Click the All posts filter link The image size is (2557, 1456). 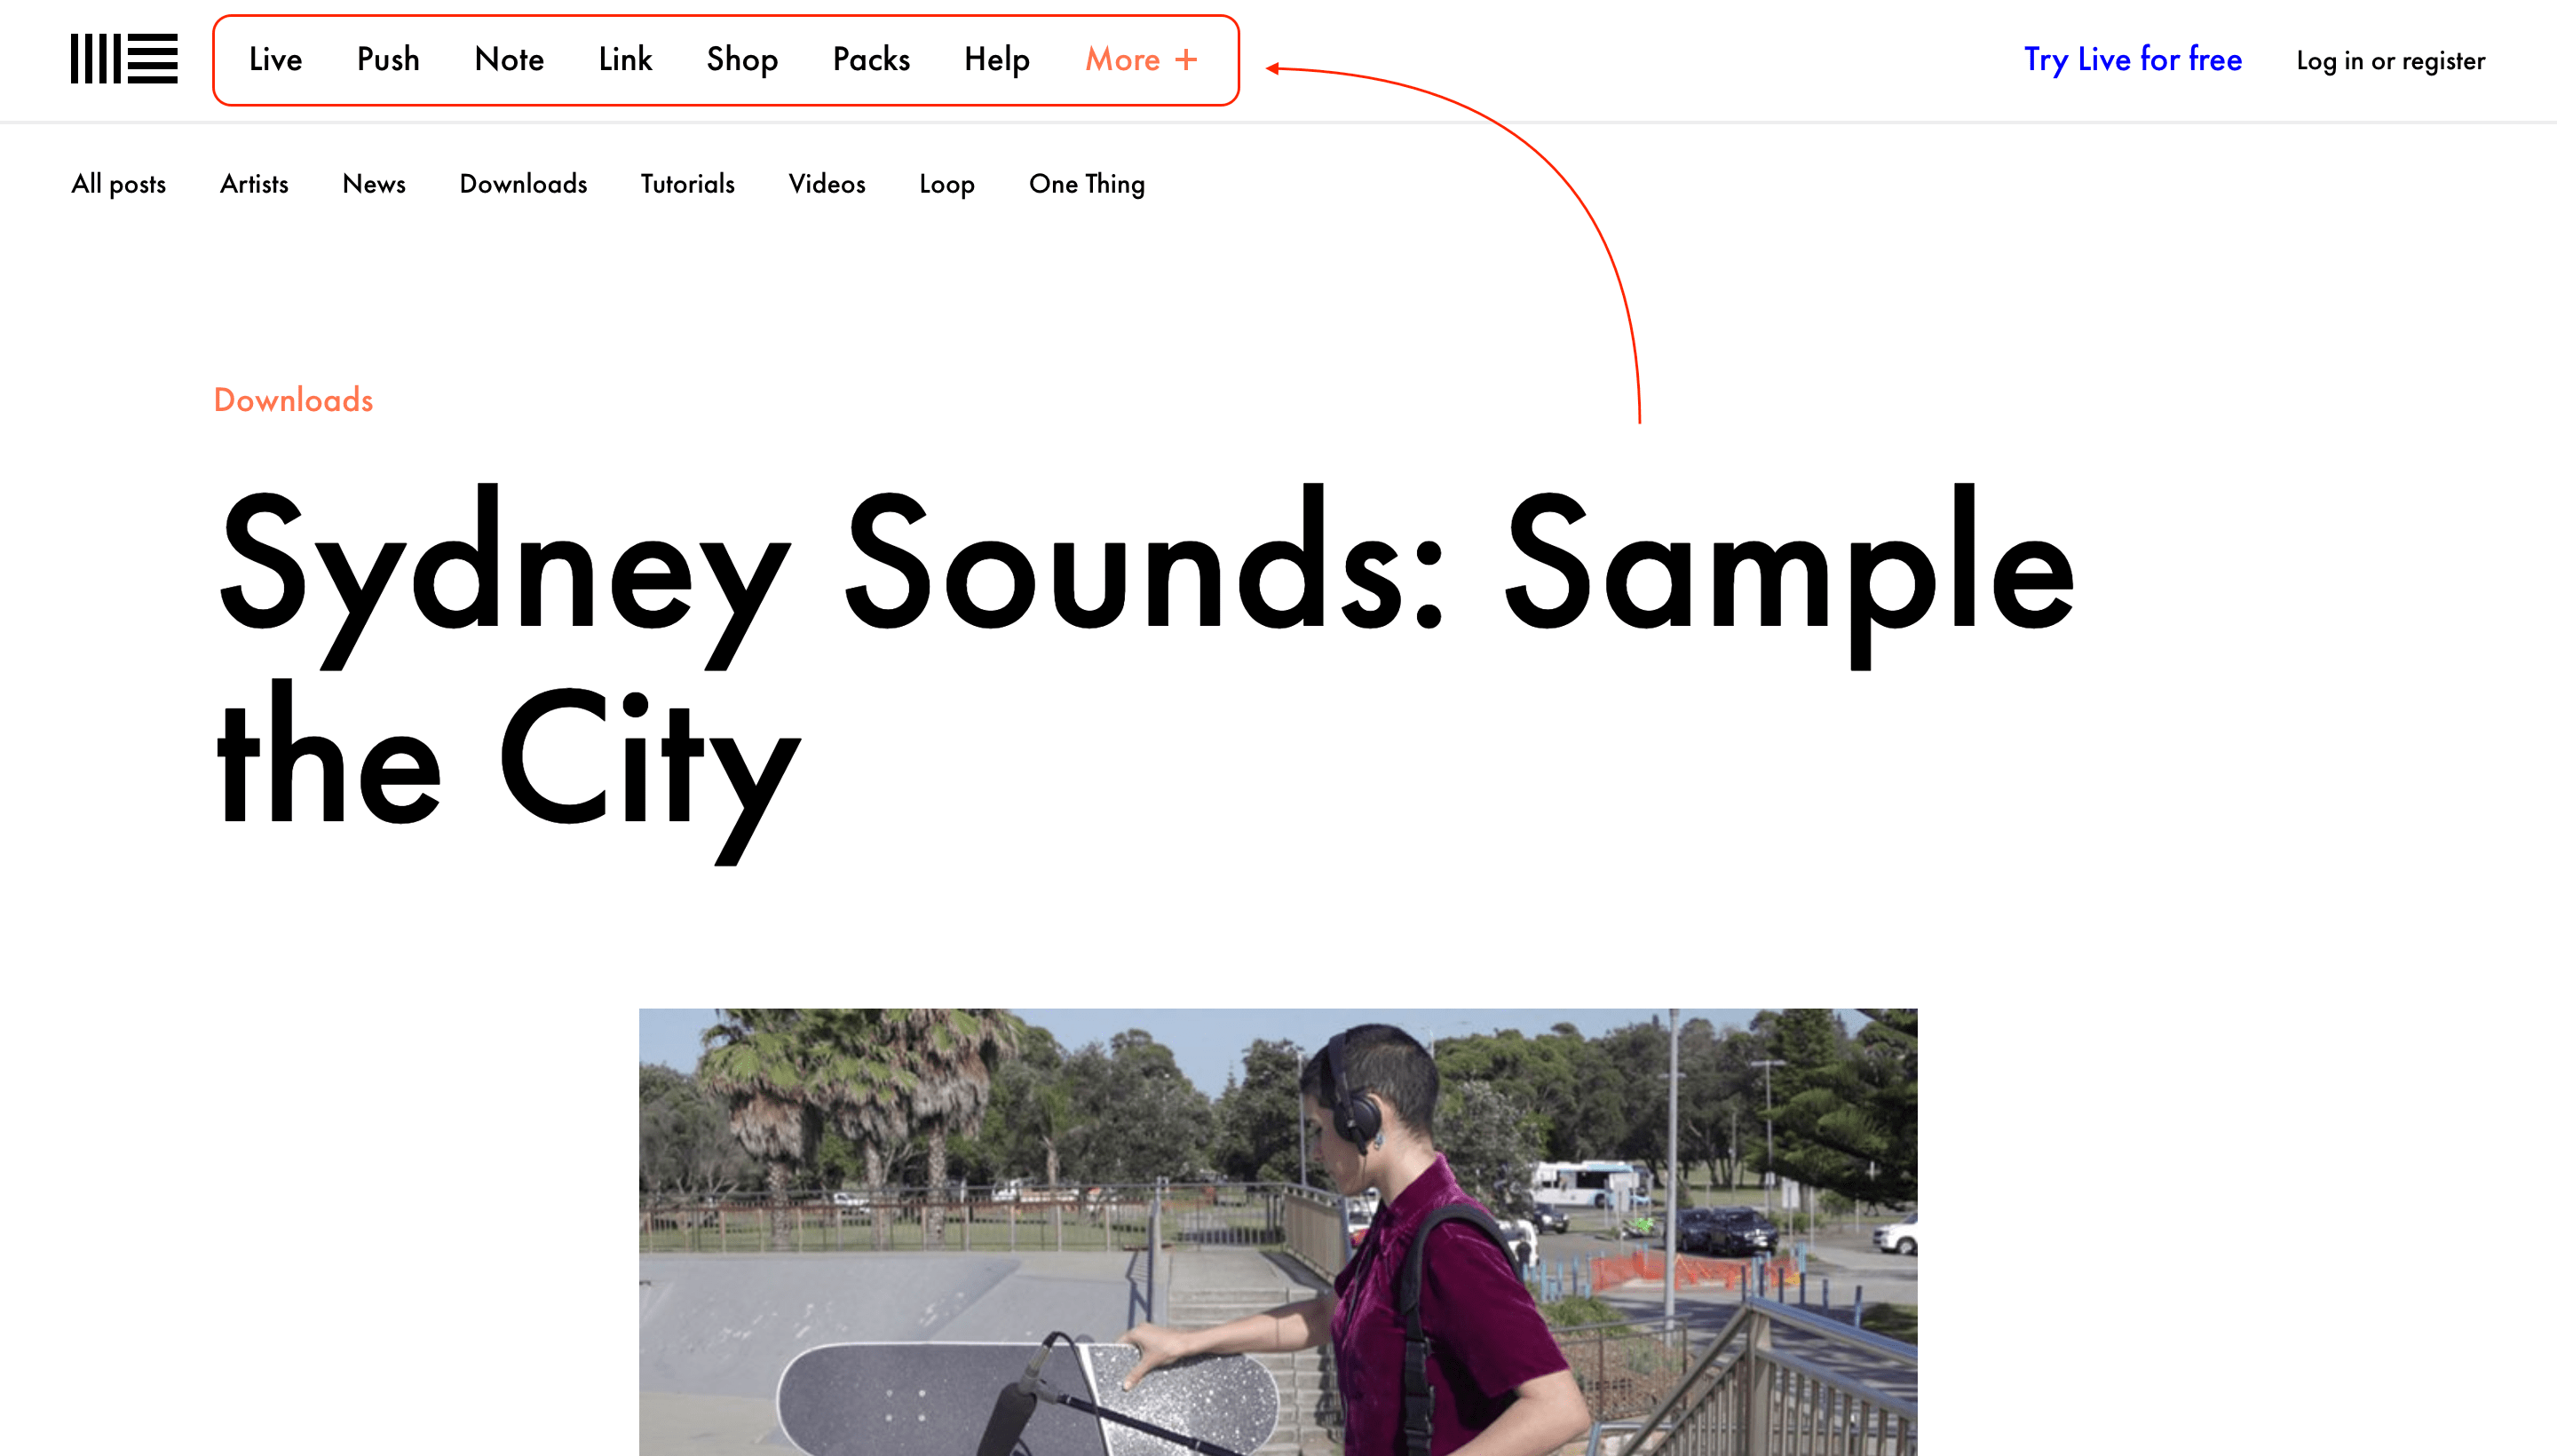tap(118, 183)
